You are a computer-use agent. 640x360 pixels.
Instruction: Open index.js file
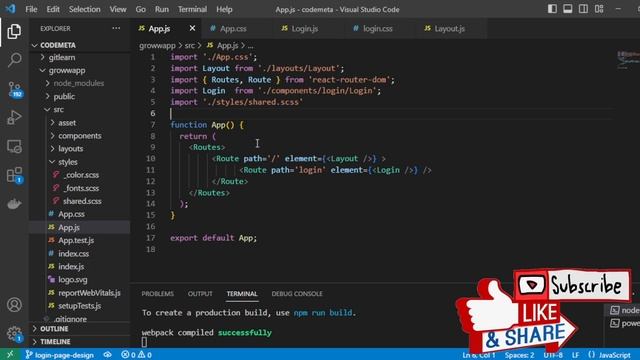point(80,267)
